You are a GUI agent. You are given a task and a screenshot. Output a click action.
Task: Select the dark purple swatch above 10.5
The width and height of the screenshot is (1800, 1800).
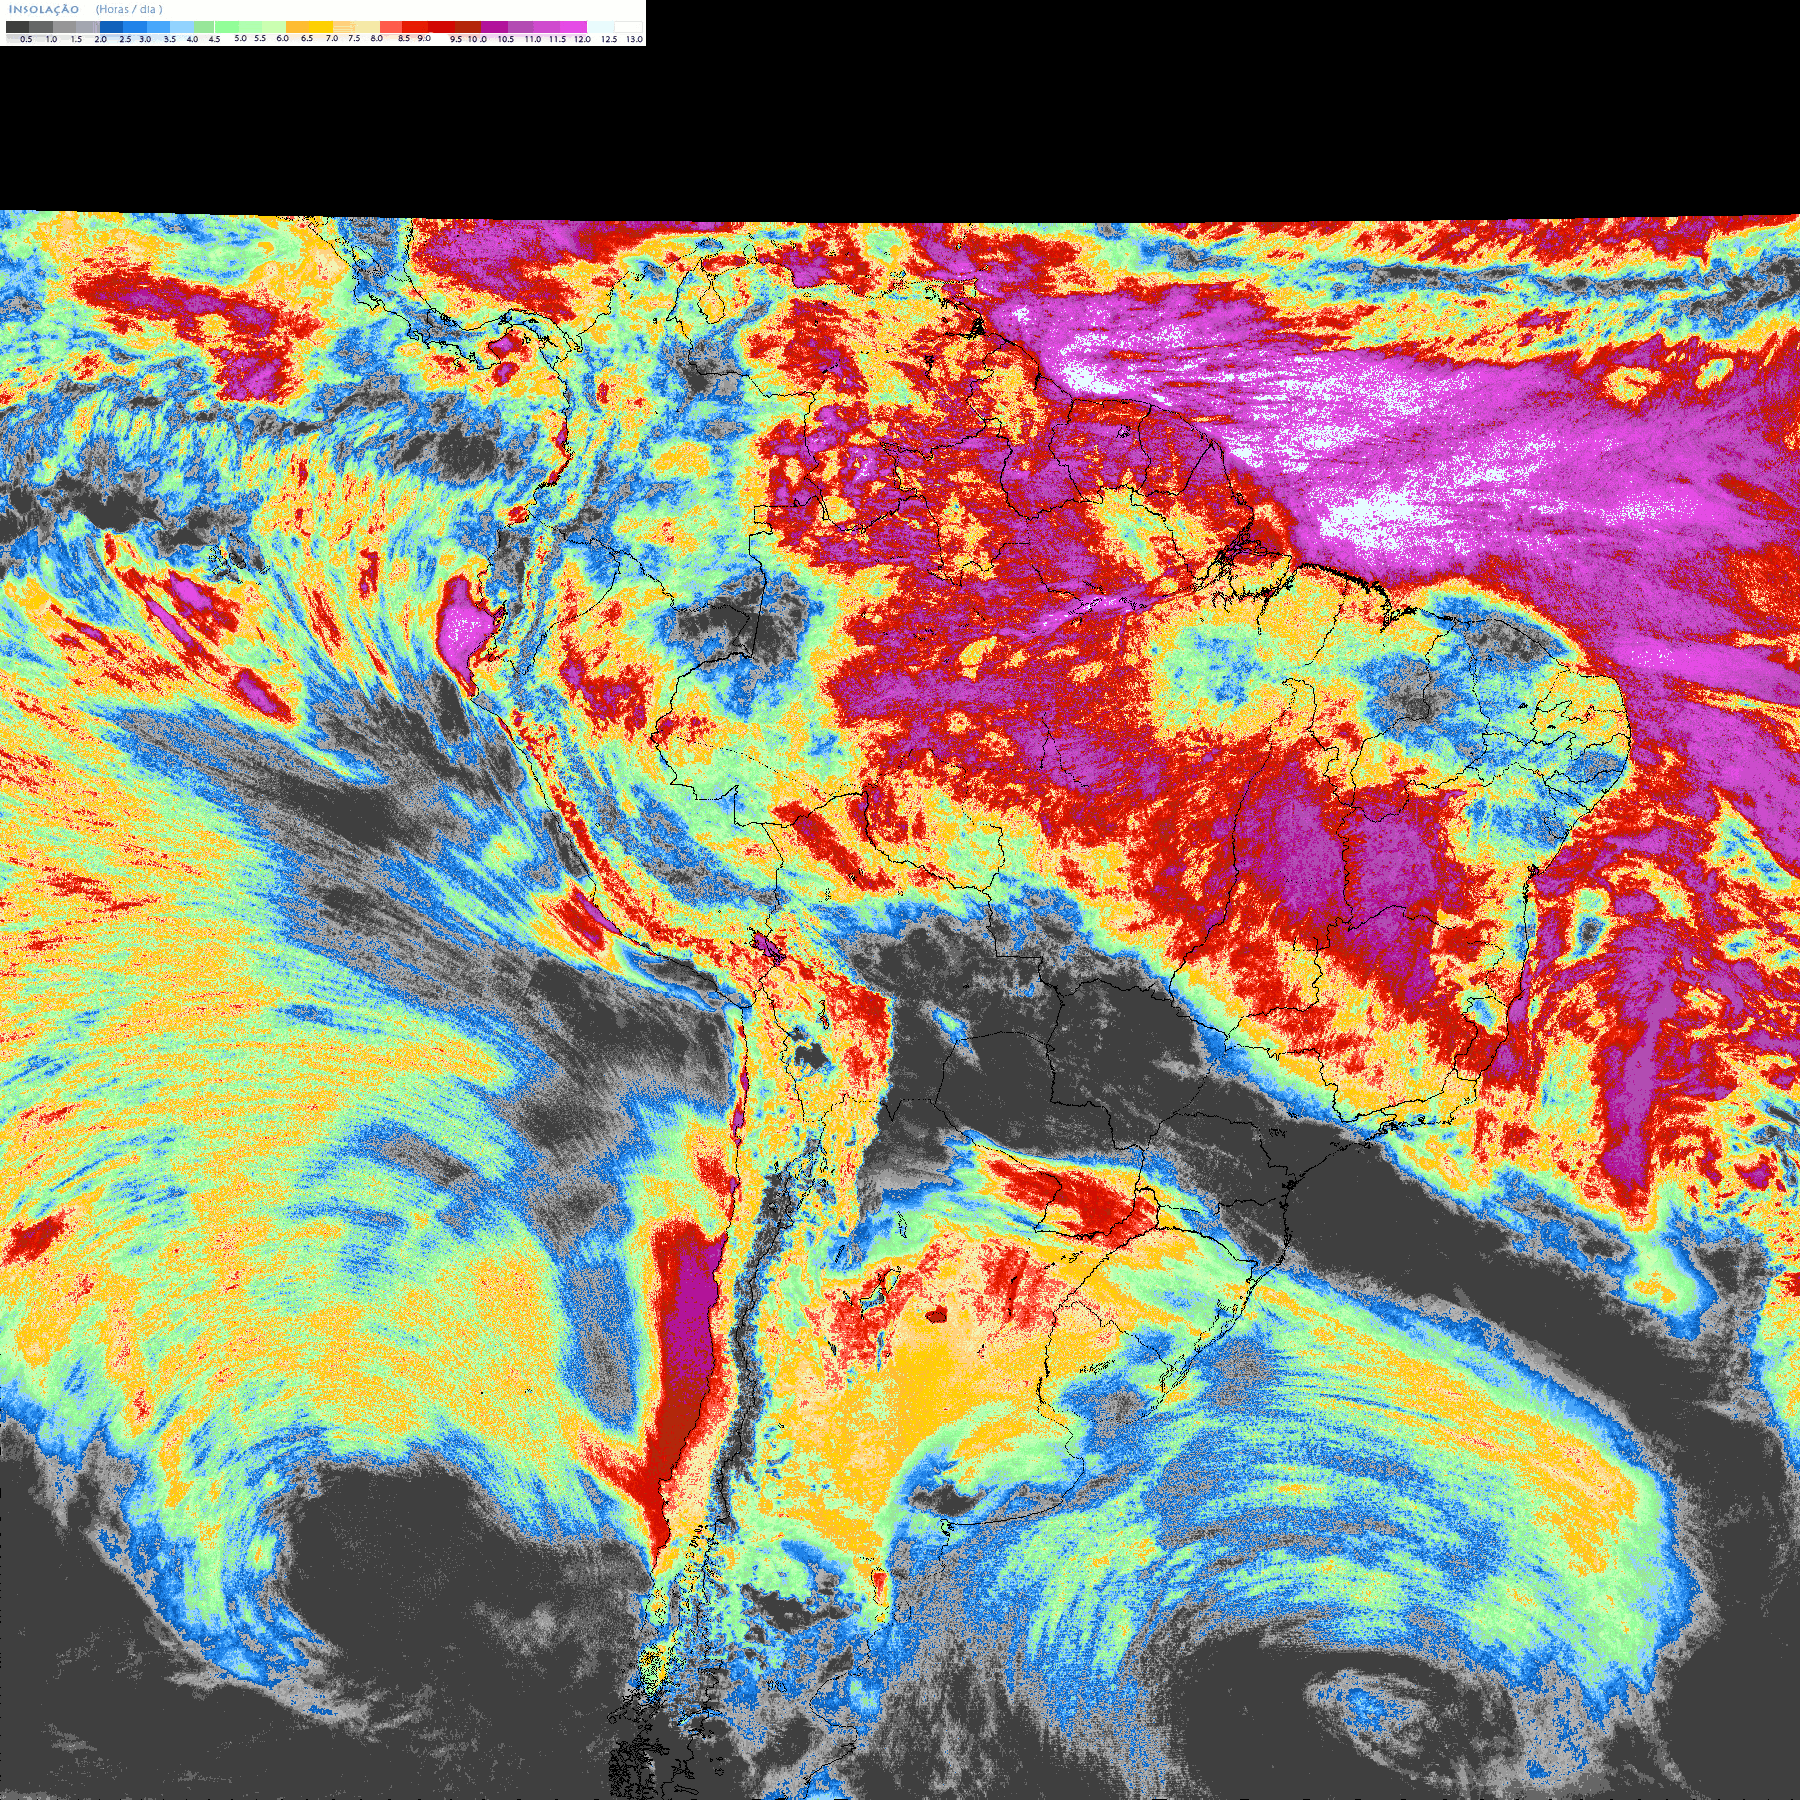click(x=495, y=27)
